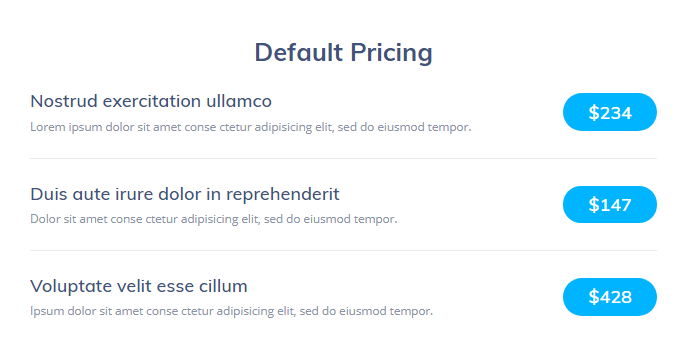The image size is (685, 364).
Task: Click the description starting with Lorem ipsum
Action: pos(251,127)
